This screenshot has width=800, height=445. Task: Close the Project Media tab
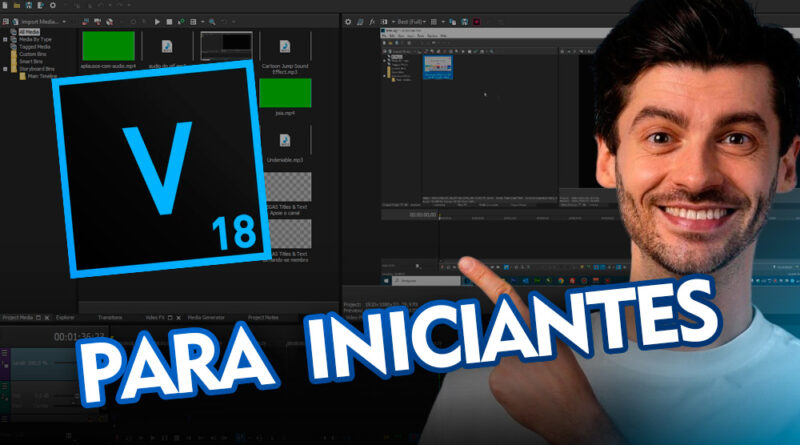point(47,317)
